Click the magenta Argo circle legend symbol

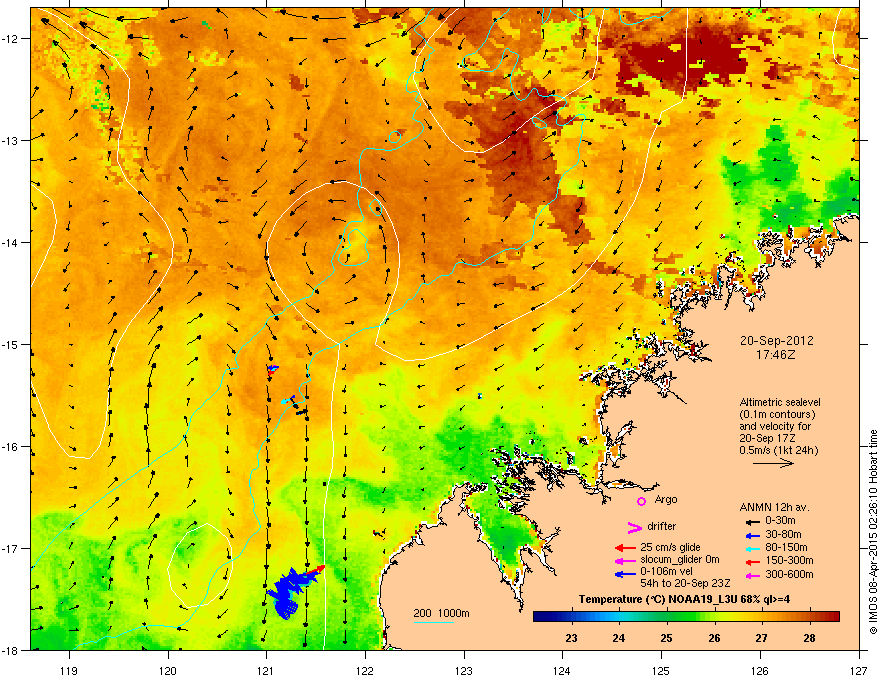[x=641, y=501]
